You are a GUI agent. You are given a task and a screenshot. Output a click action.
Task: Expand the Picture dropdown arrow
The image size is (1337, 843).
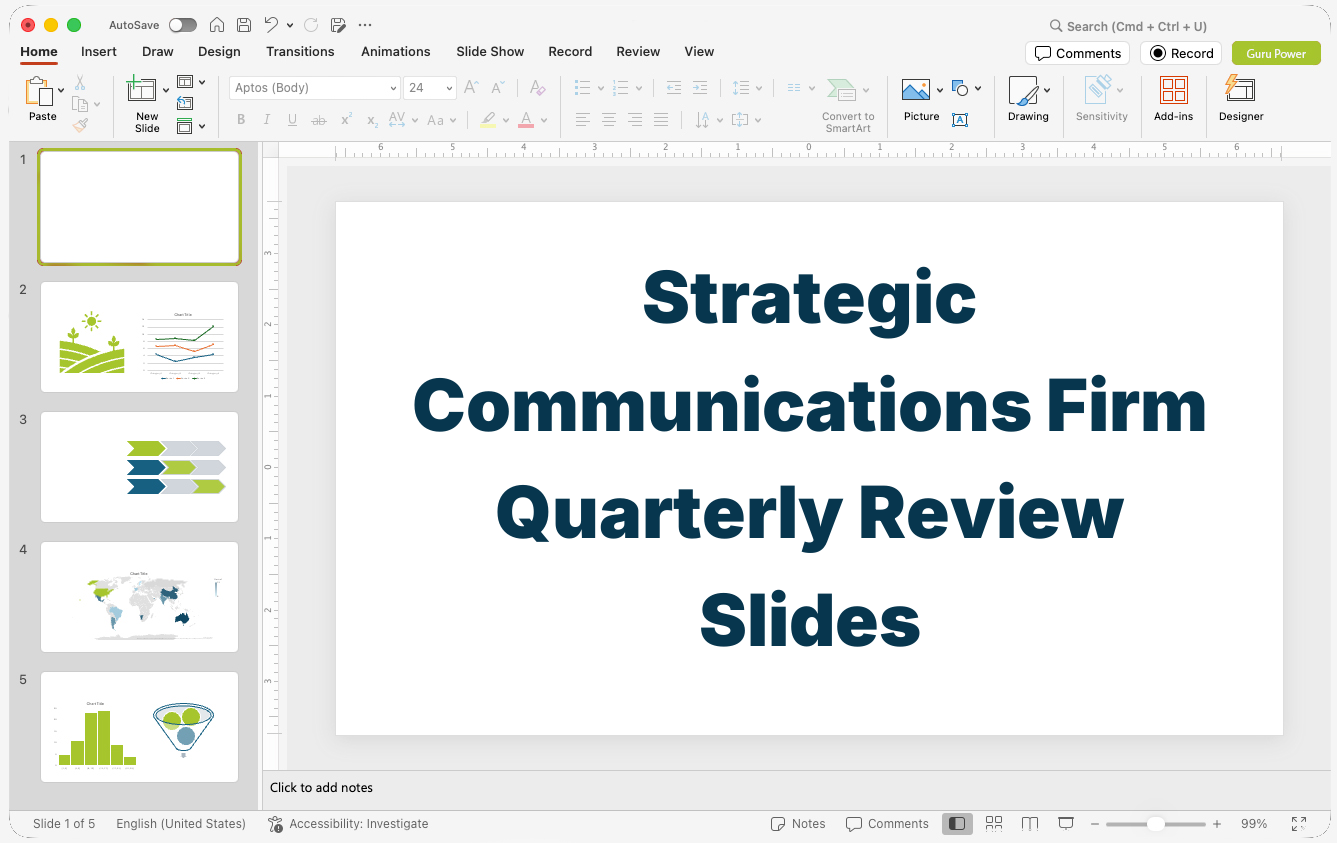tap(940, 90)
